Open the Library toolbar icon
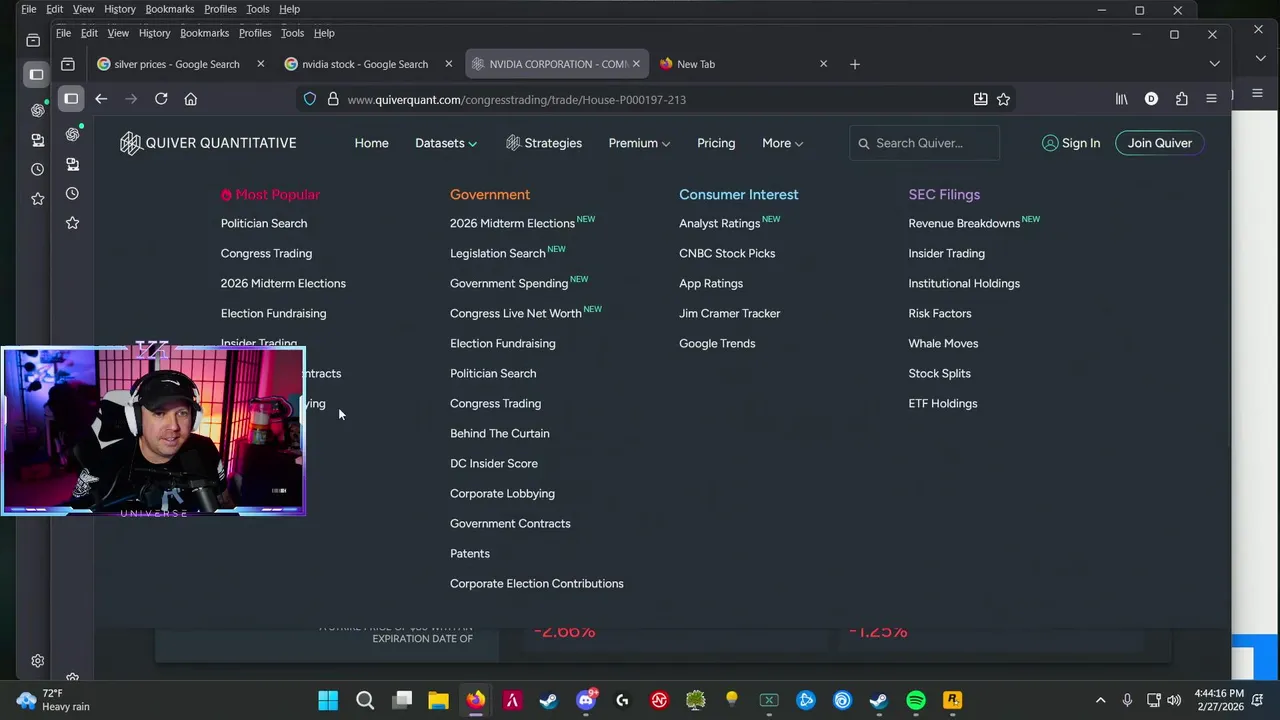The height and width of the screenshot is (720, 1280). coord(1121,99)
